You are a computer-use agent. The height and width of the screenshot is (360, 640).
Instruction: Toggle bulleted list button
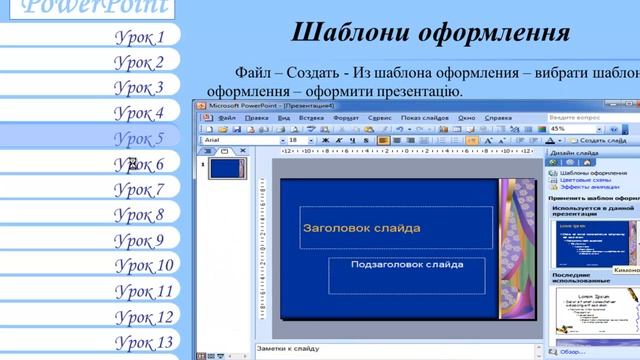pos(455,140)
